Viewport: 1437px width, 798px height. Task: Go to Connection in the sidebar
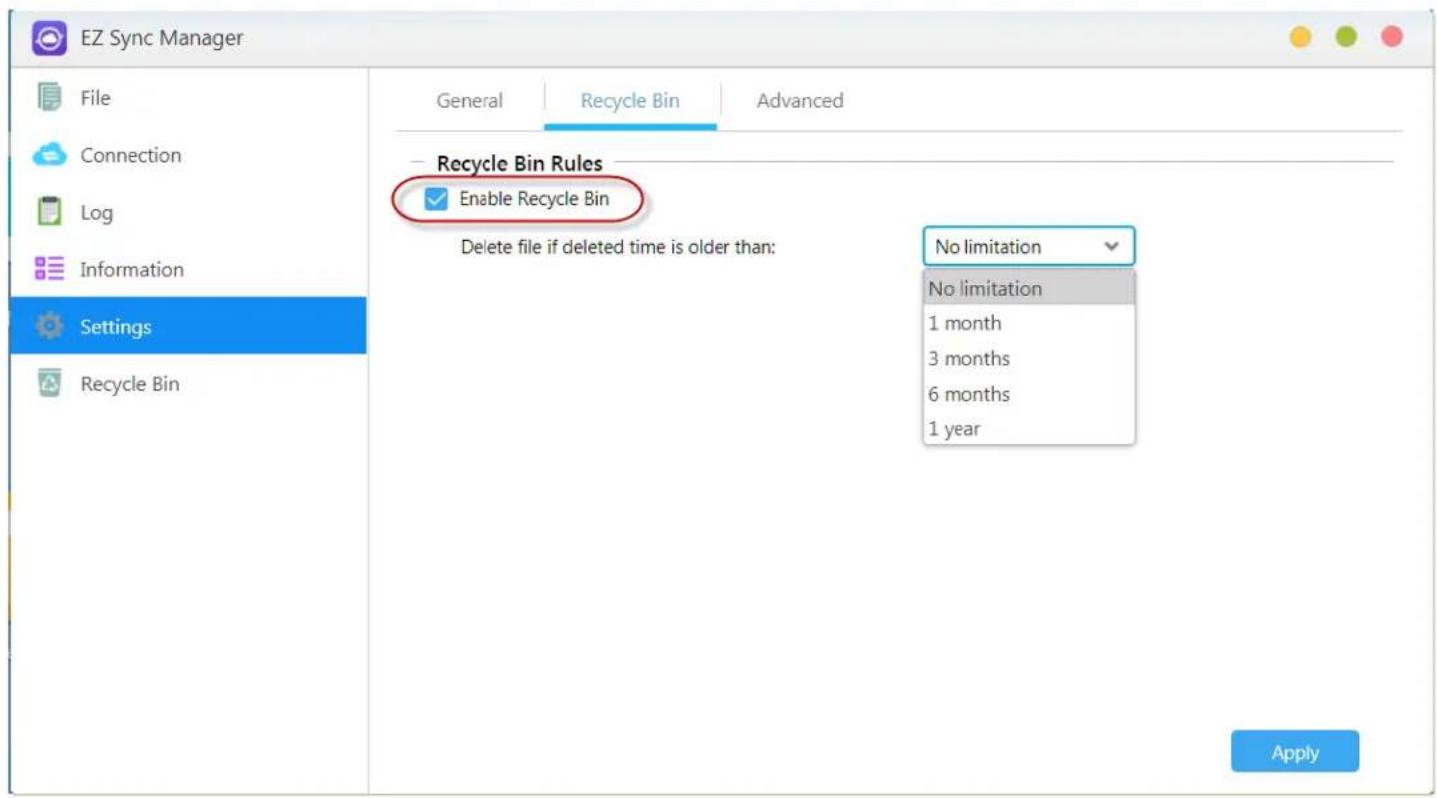coord(188,155)
